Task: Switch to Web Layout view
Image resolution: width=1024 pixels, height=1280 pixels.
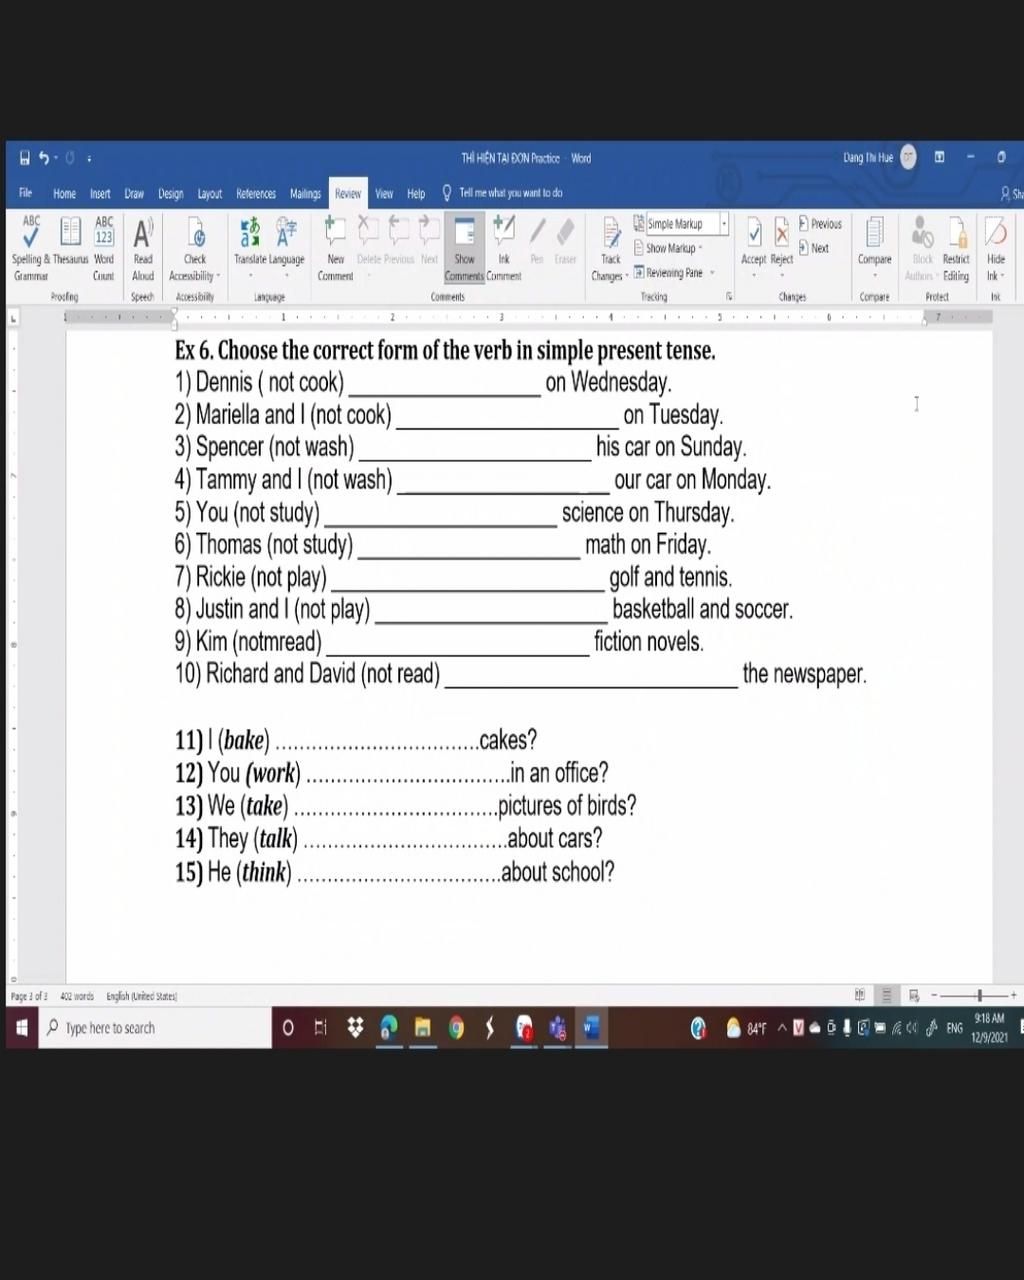Action: click(x=913, y=995)
